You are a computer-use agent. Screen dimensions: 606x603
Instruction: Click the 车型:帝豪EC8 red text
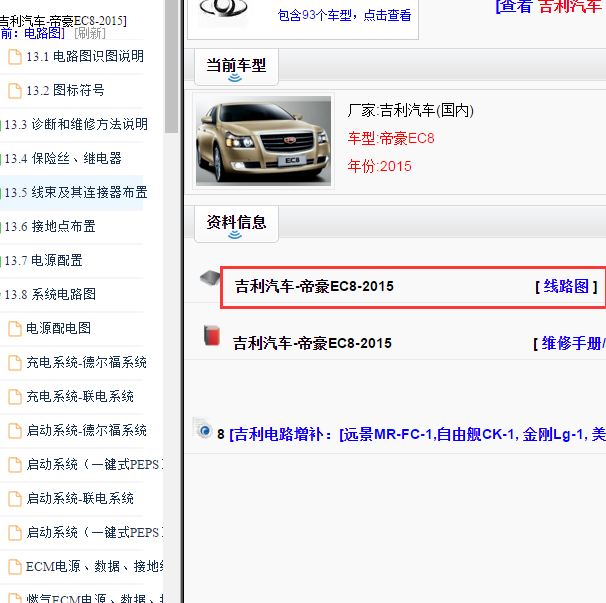(x=391, y=138)
